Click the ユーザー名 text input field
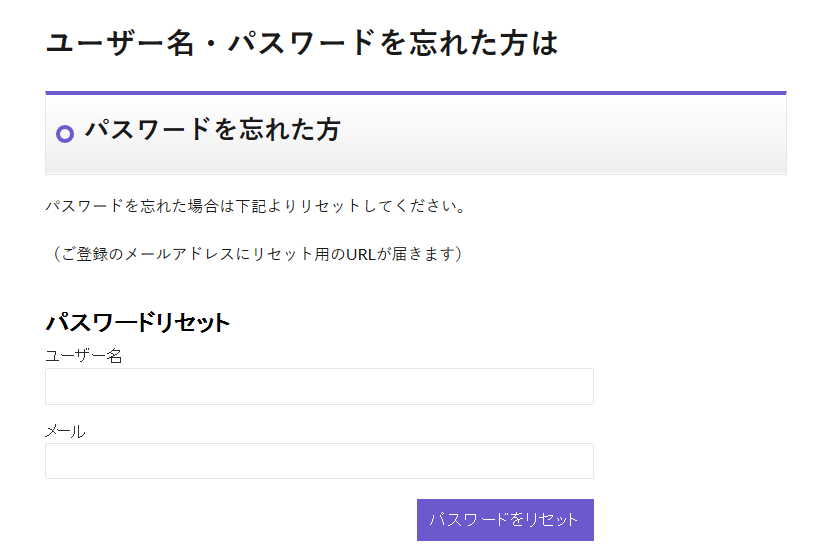The width and height of the screenshot is (821, 559). click(x=319, y=386)
